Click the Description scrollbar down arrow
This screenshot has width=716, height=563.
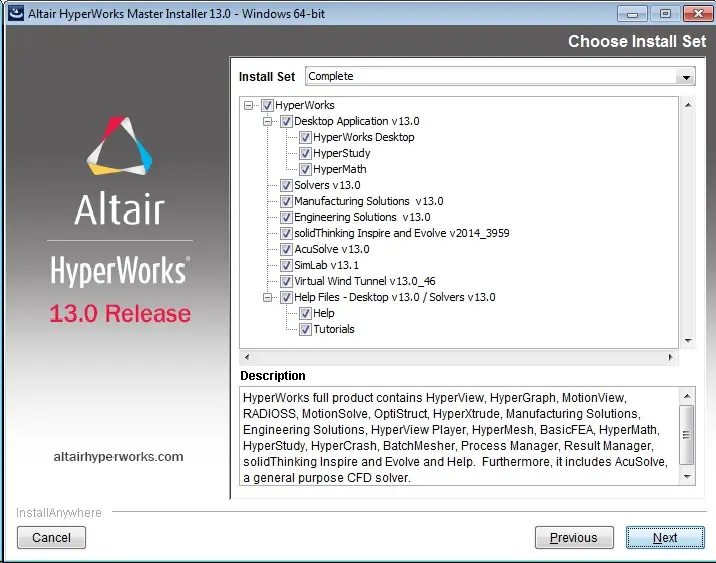(x=687, y=477)
